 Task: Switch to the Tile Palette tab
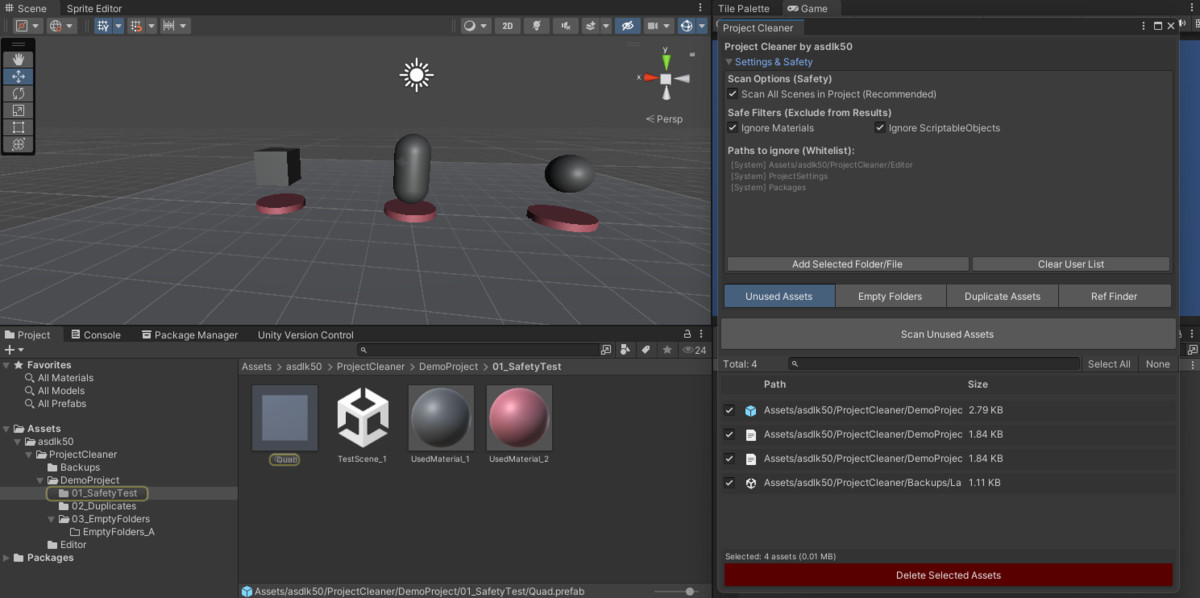tap(745, 8)
